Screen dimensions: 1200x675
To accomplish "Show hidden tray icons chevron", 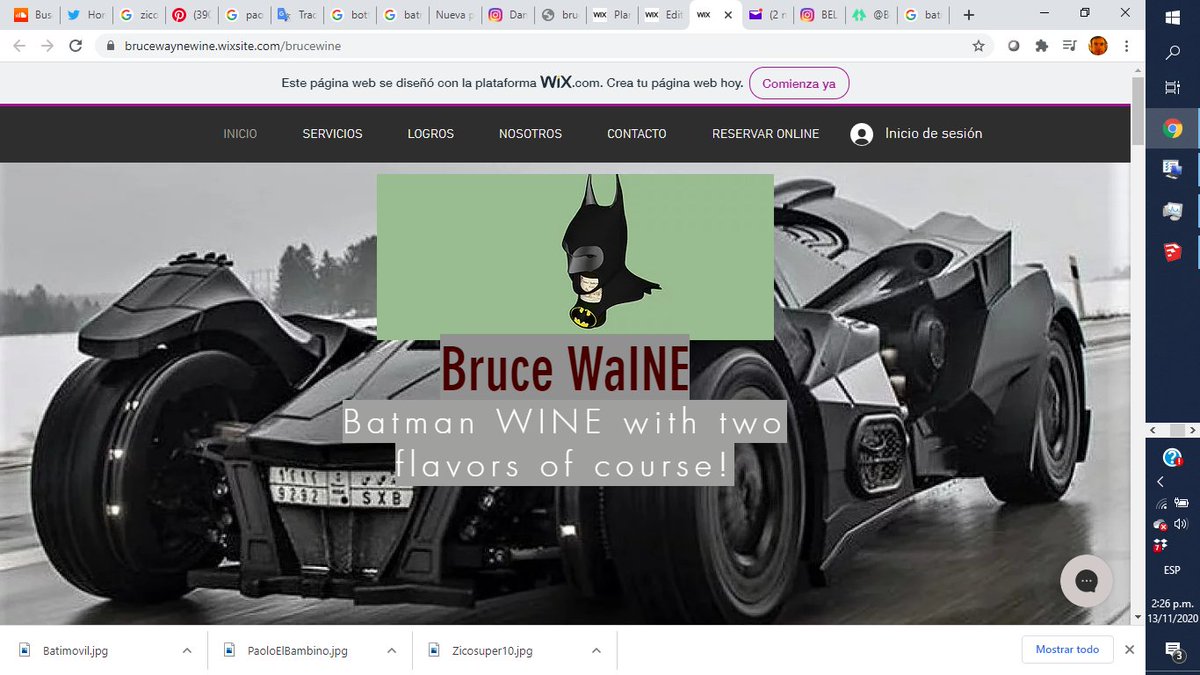I will click(x=1161, y=482).
